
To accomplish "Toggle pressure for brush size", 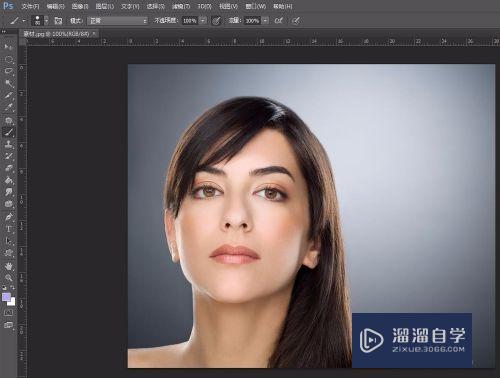I will 296,21.
